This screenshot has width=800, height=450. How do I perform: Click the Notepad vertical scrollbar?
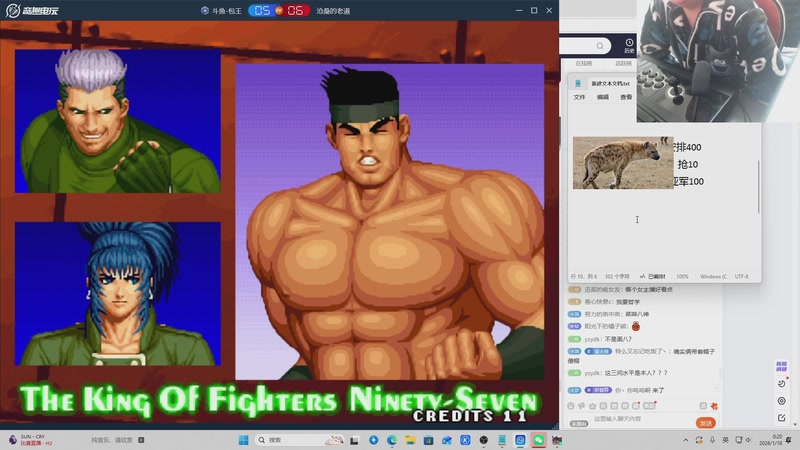point(759,187)
